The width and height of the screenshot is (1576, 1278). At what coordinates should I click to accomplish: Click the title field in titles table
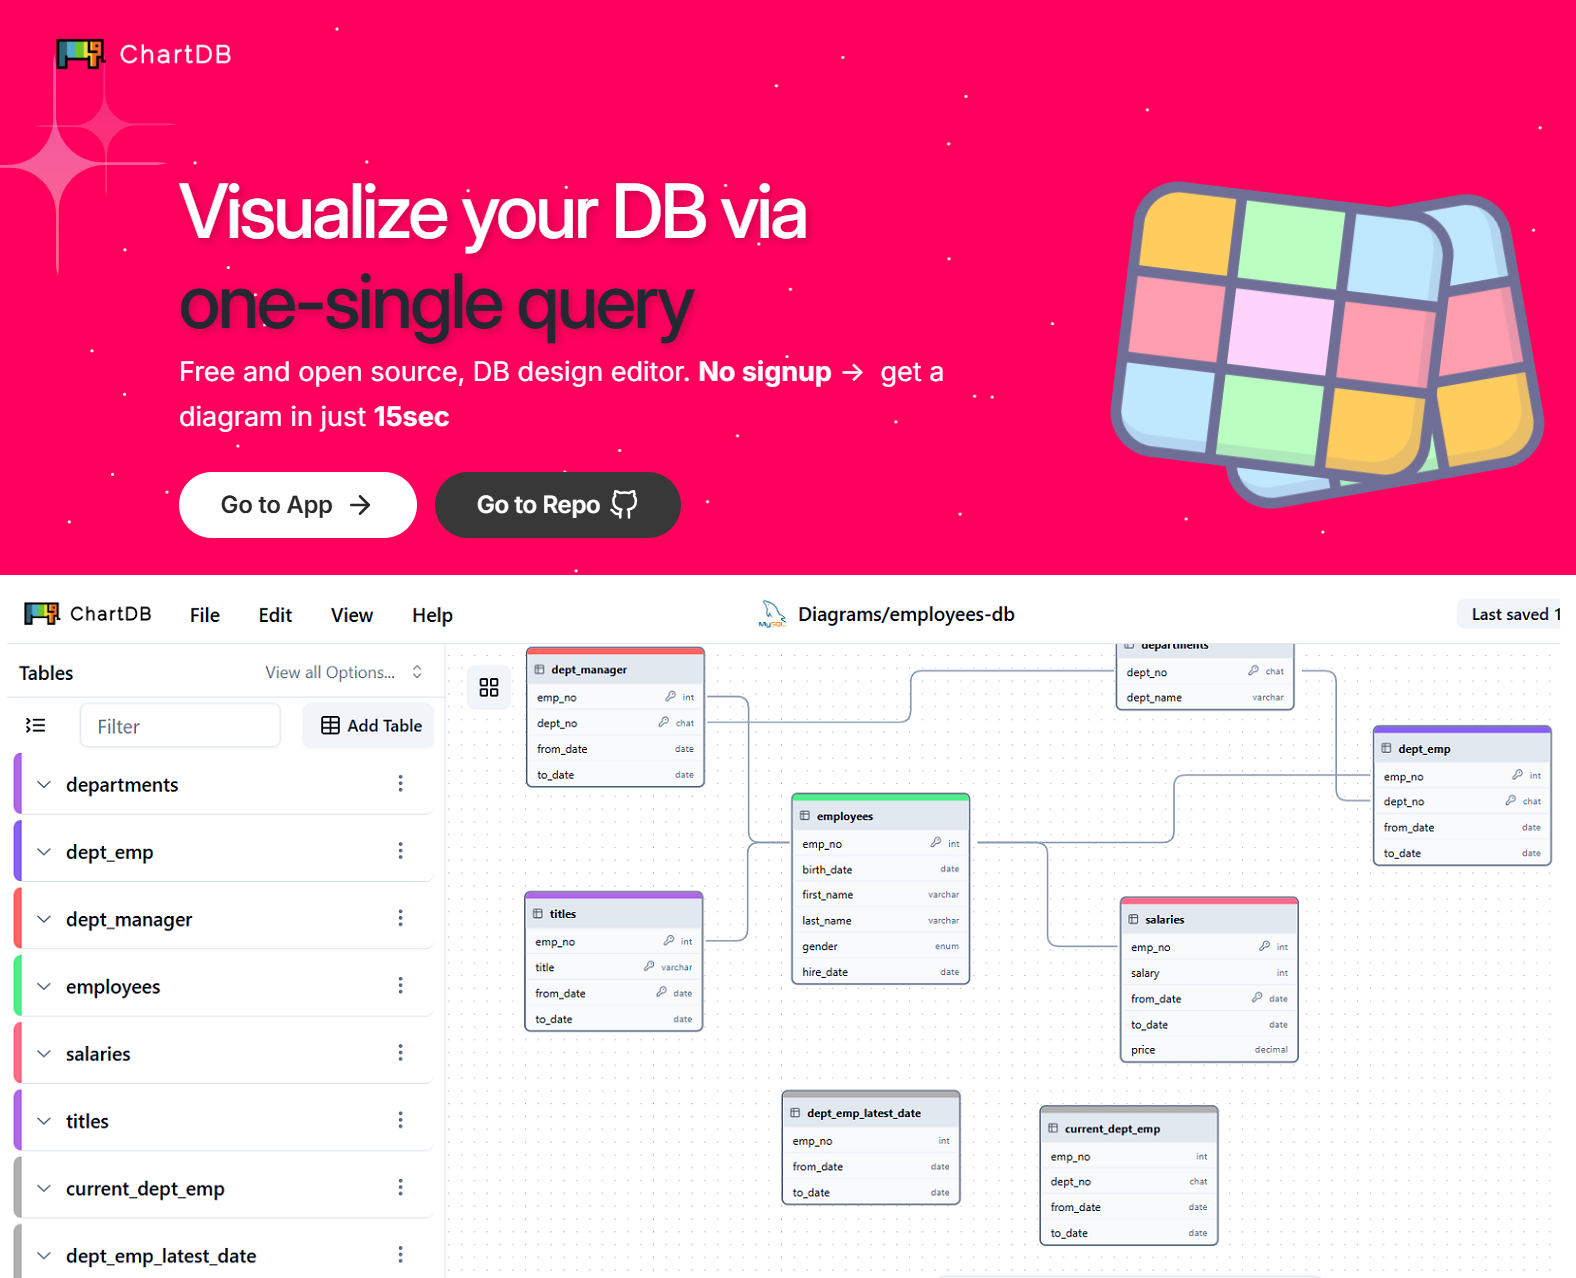coord(614,967)
